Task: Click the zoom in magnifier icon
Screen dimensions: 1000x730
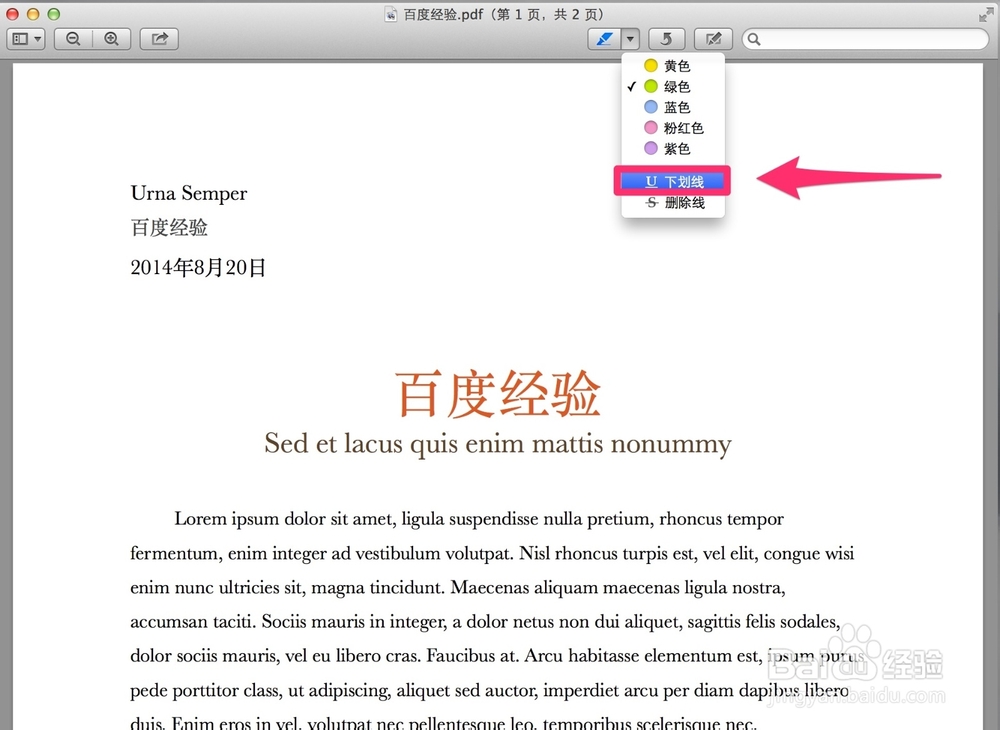Action: [112, 39]
